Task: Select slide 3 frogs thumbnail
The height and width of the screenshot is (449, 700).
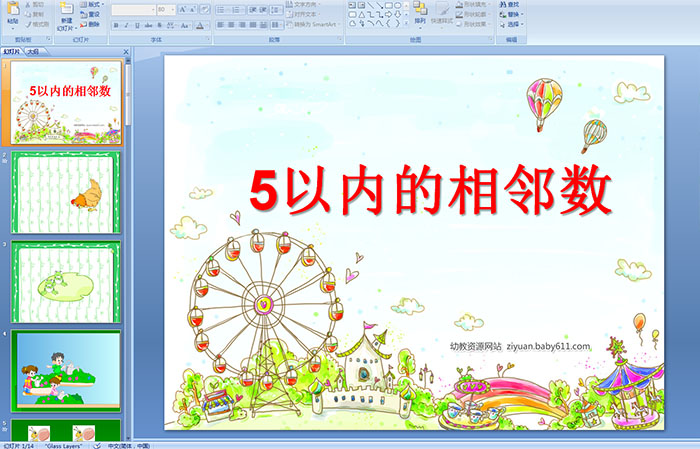Action: (66, 282)
